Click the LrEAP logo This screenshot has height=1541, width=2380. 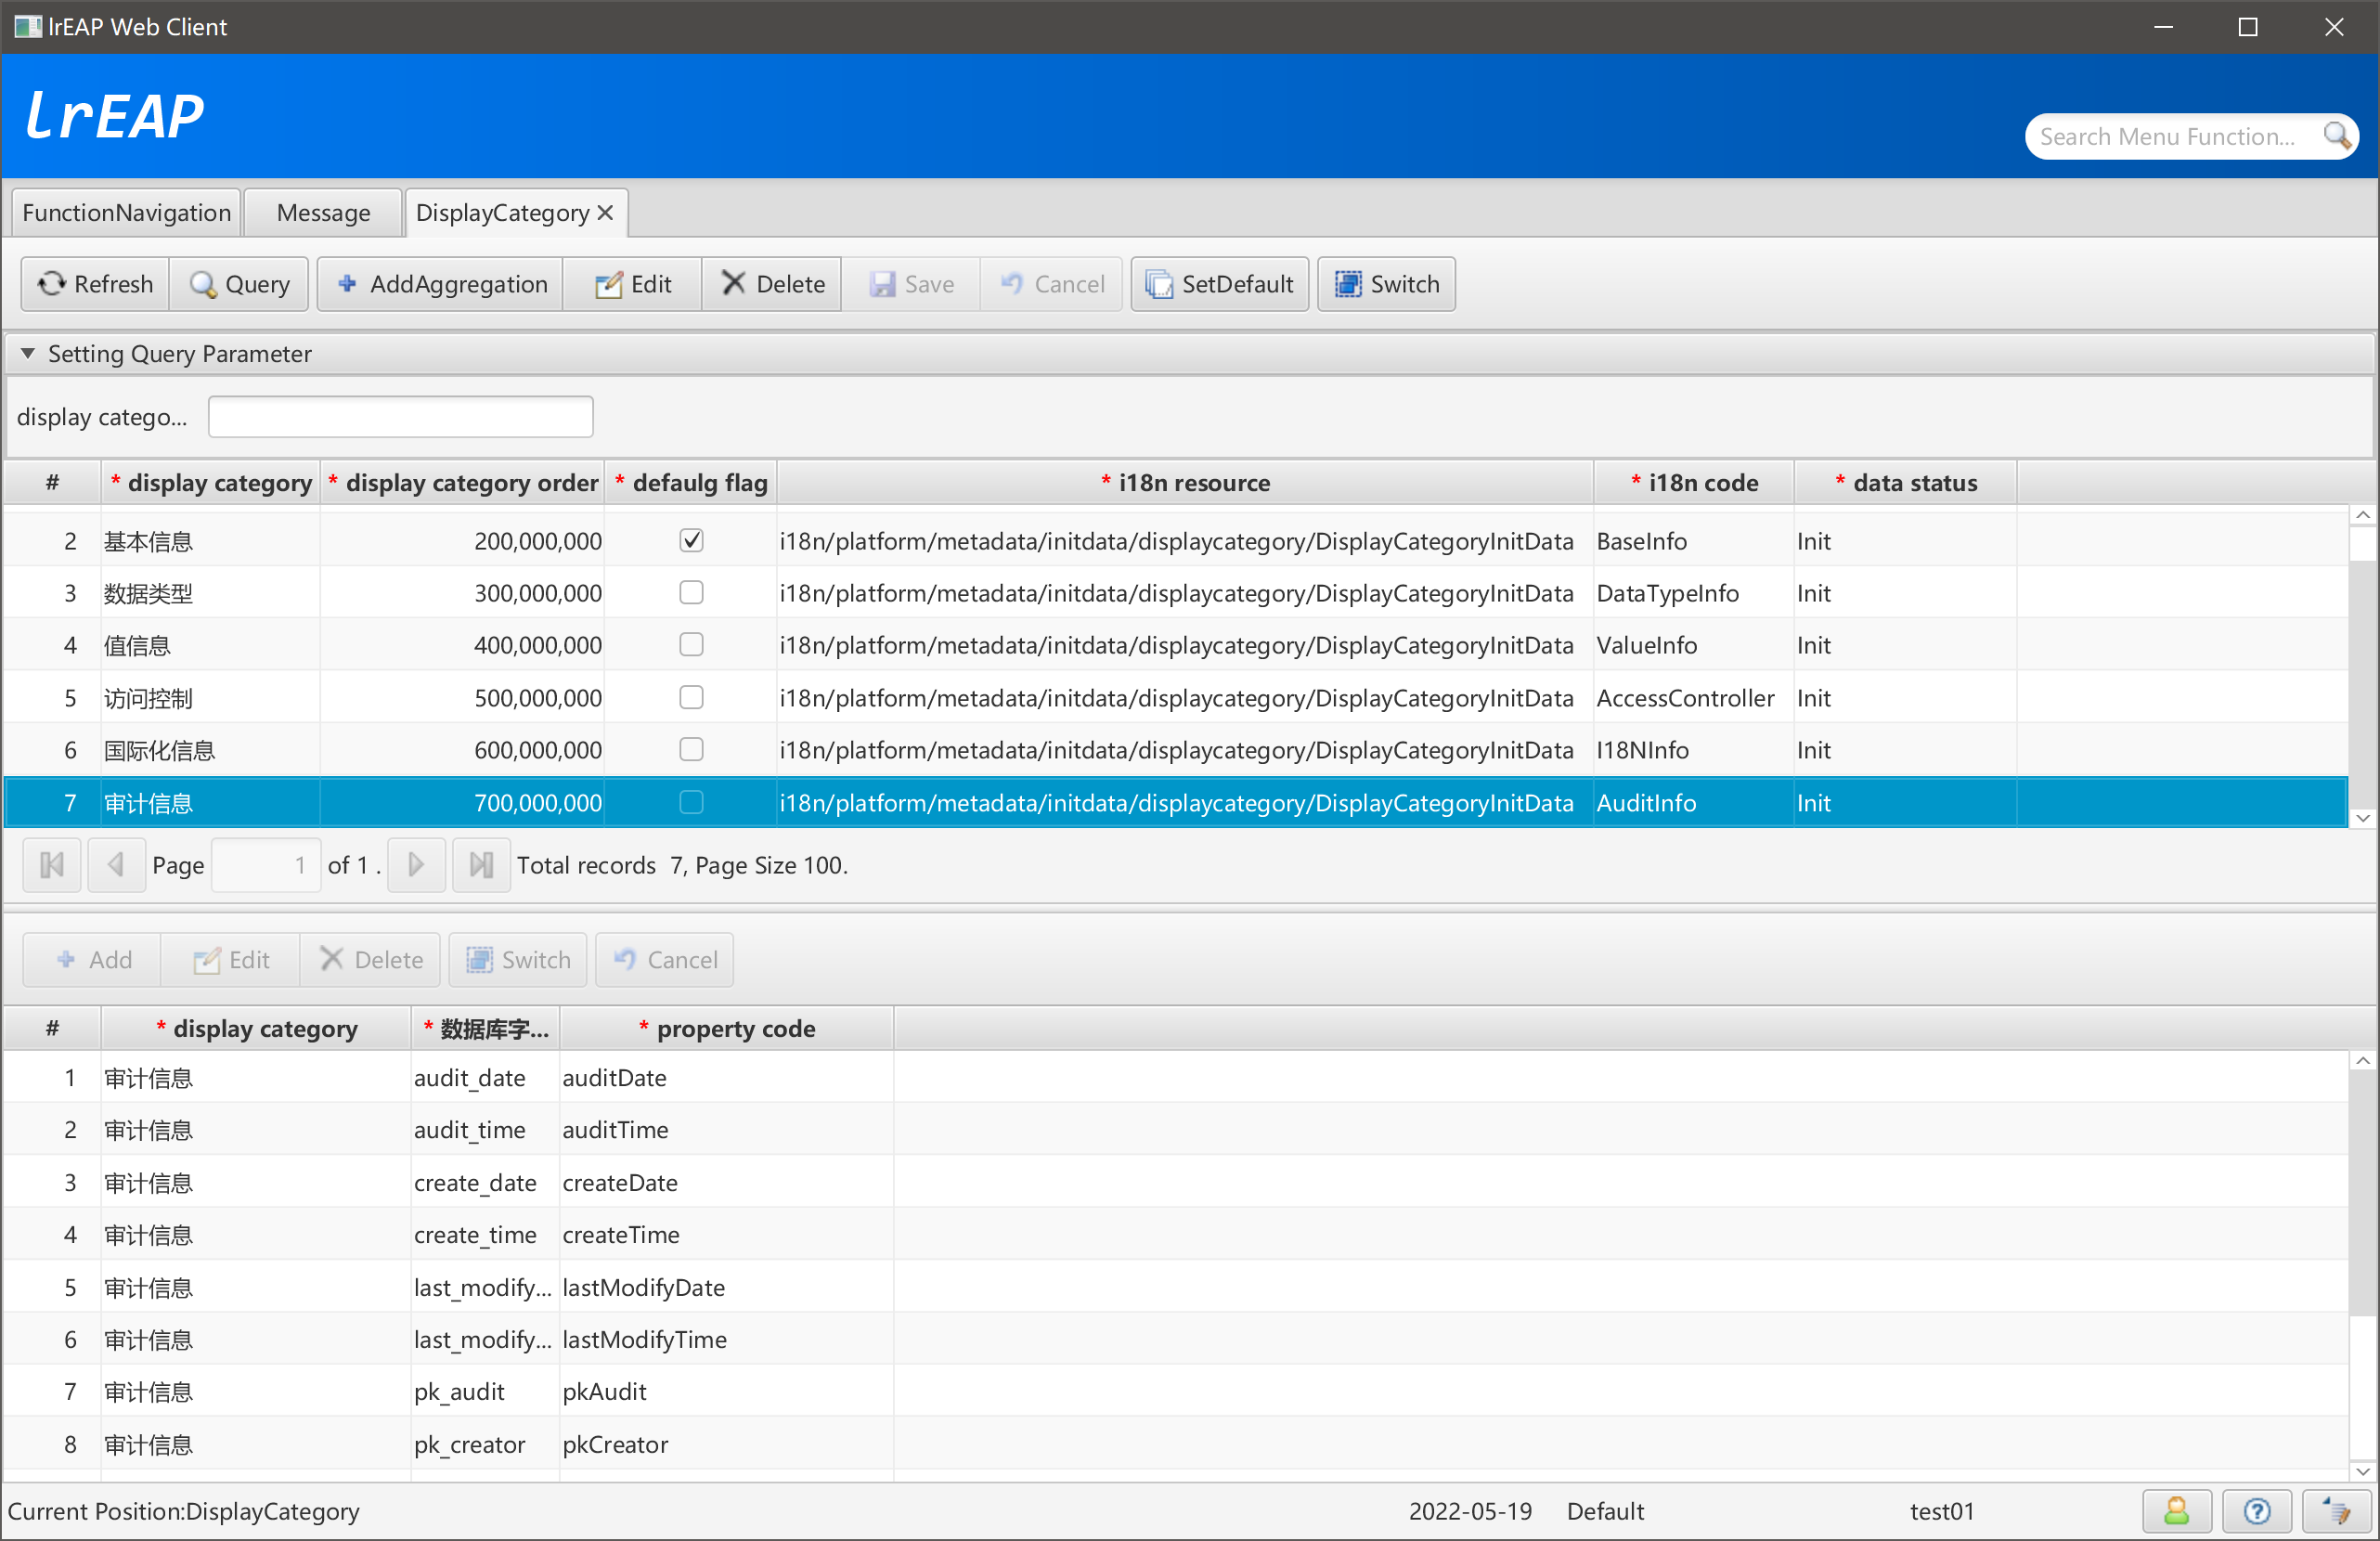[114, 116]
